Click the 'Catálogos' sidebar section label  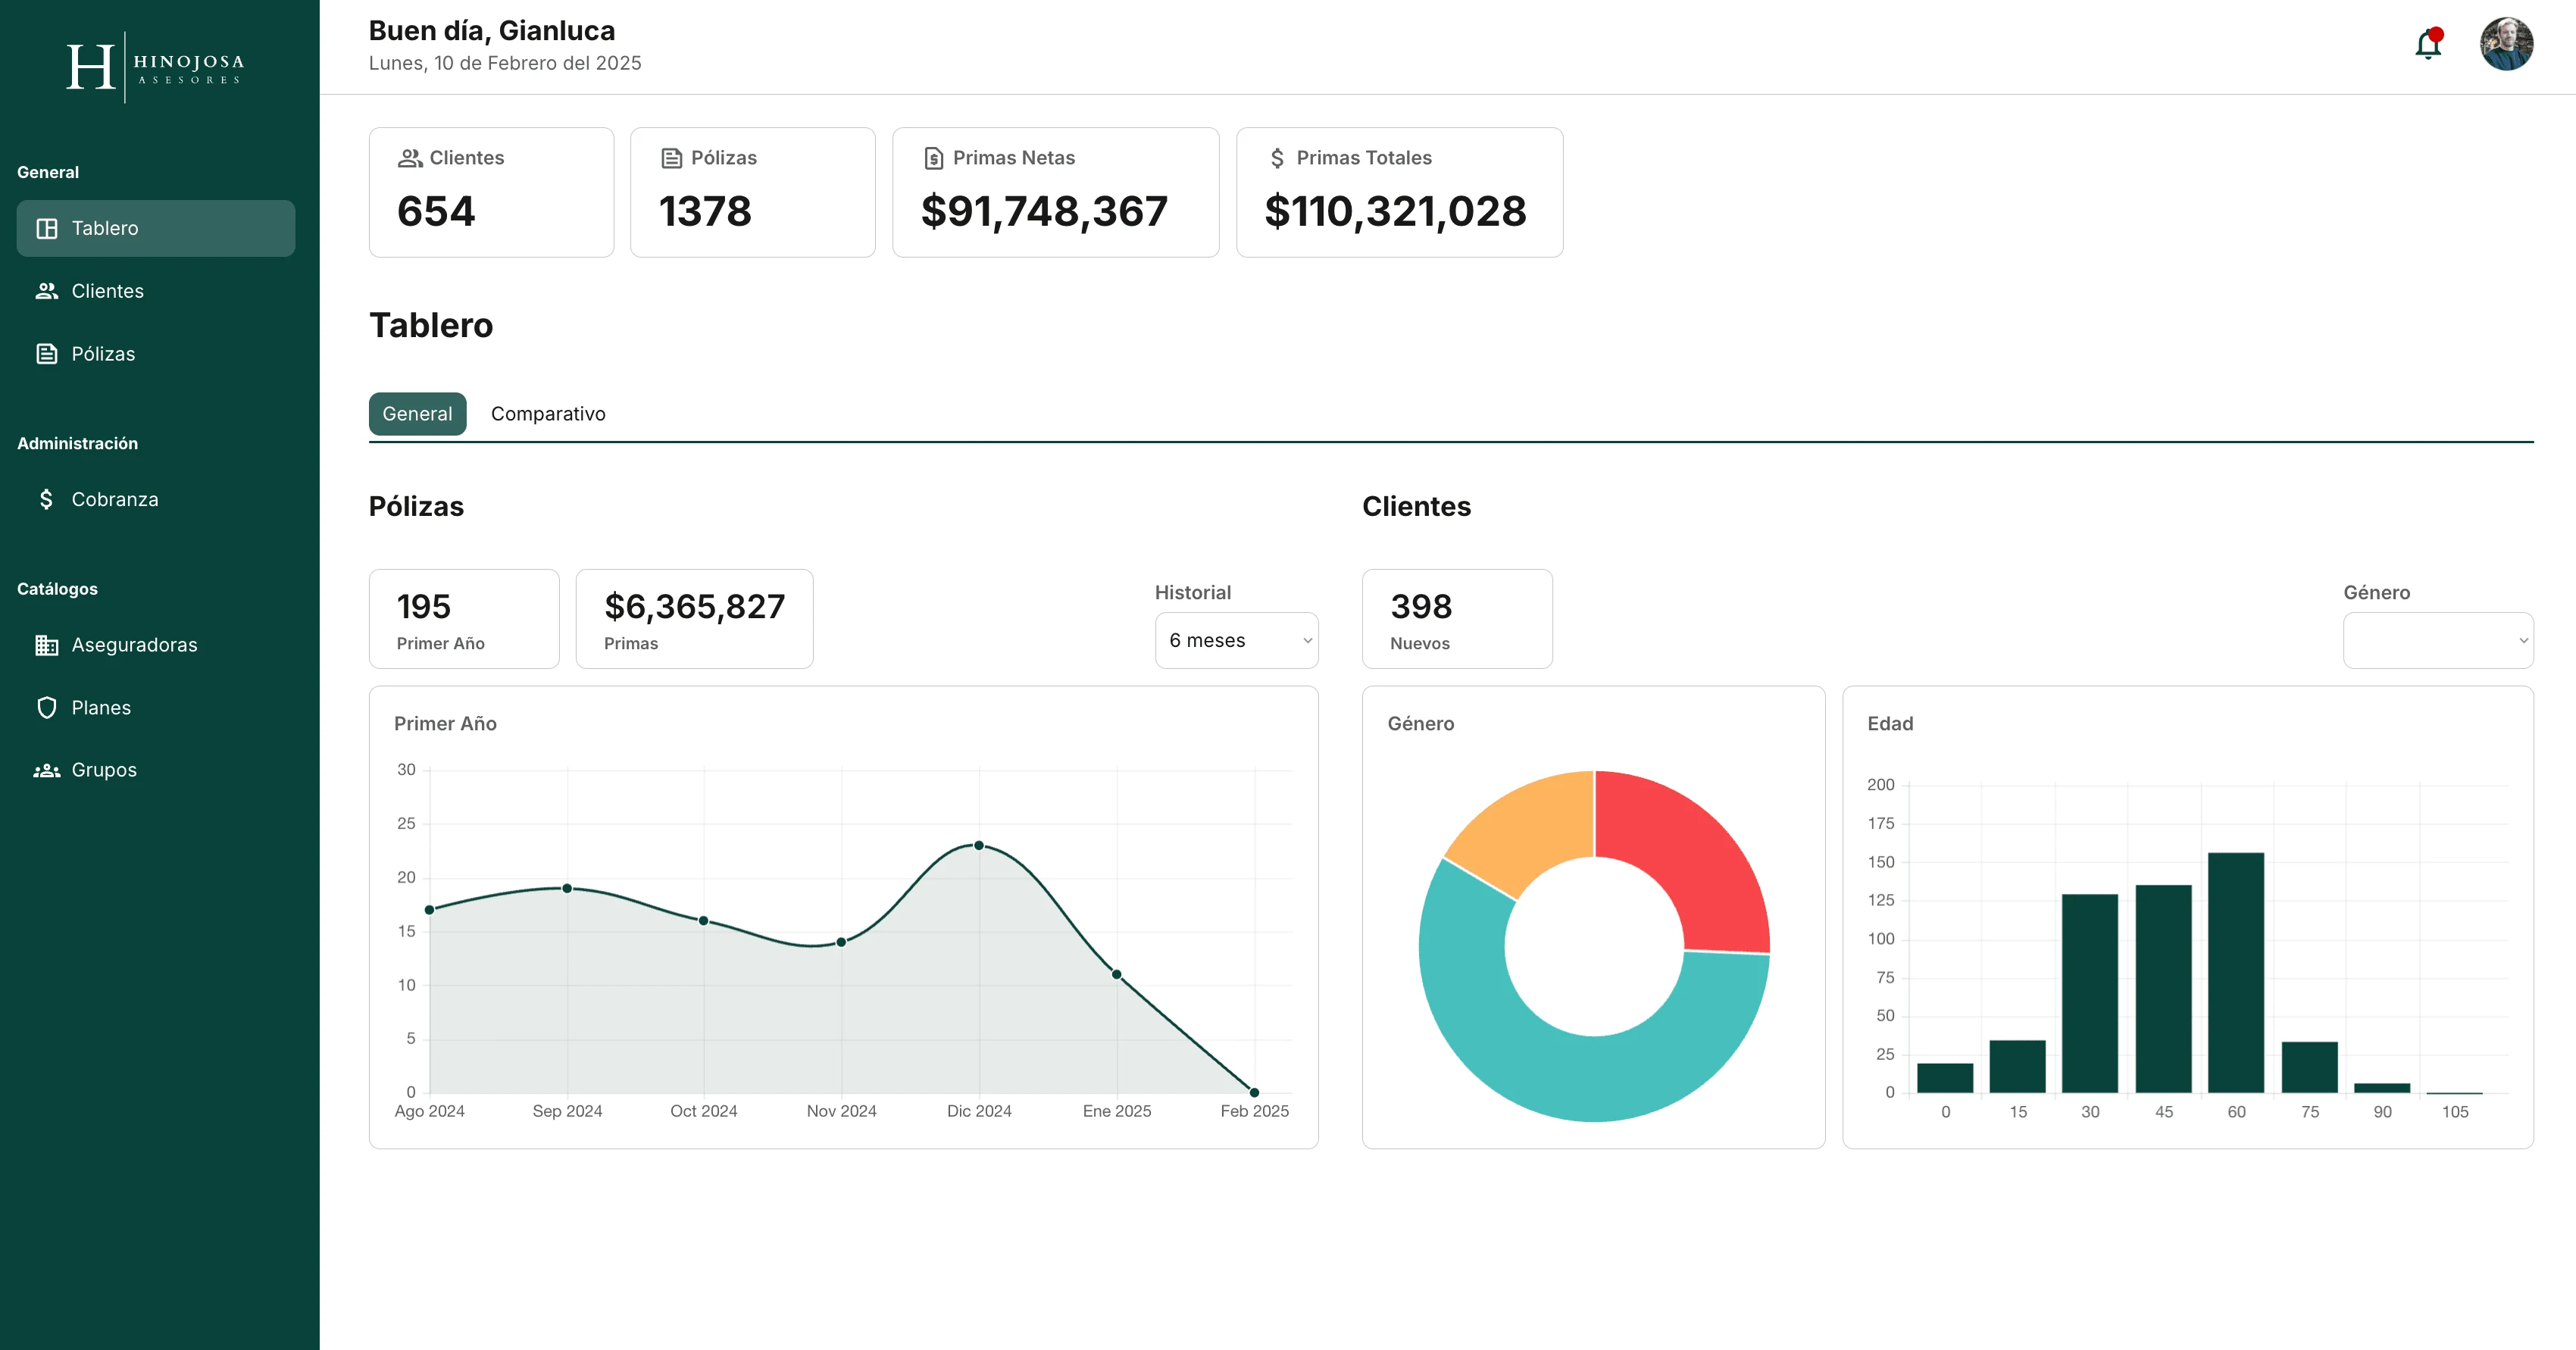coord(57,589)
